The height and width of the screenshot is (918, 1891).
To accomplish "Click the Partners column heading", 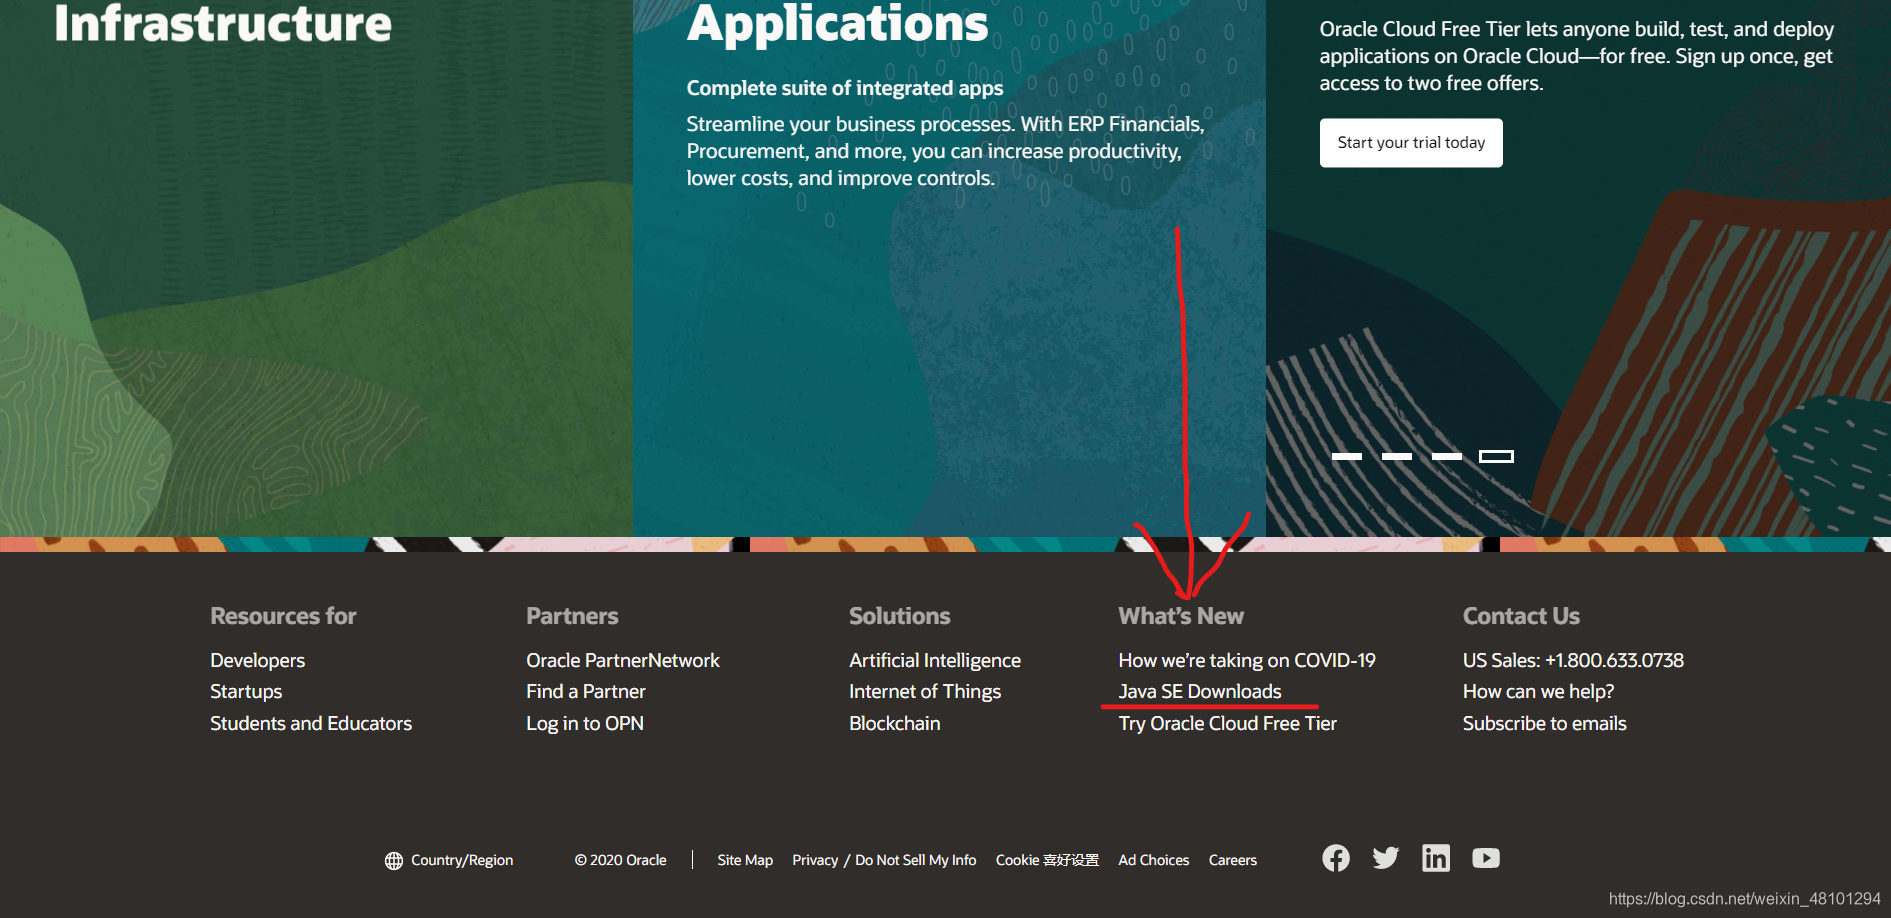I will (572, 616).
